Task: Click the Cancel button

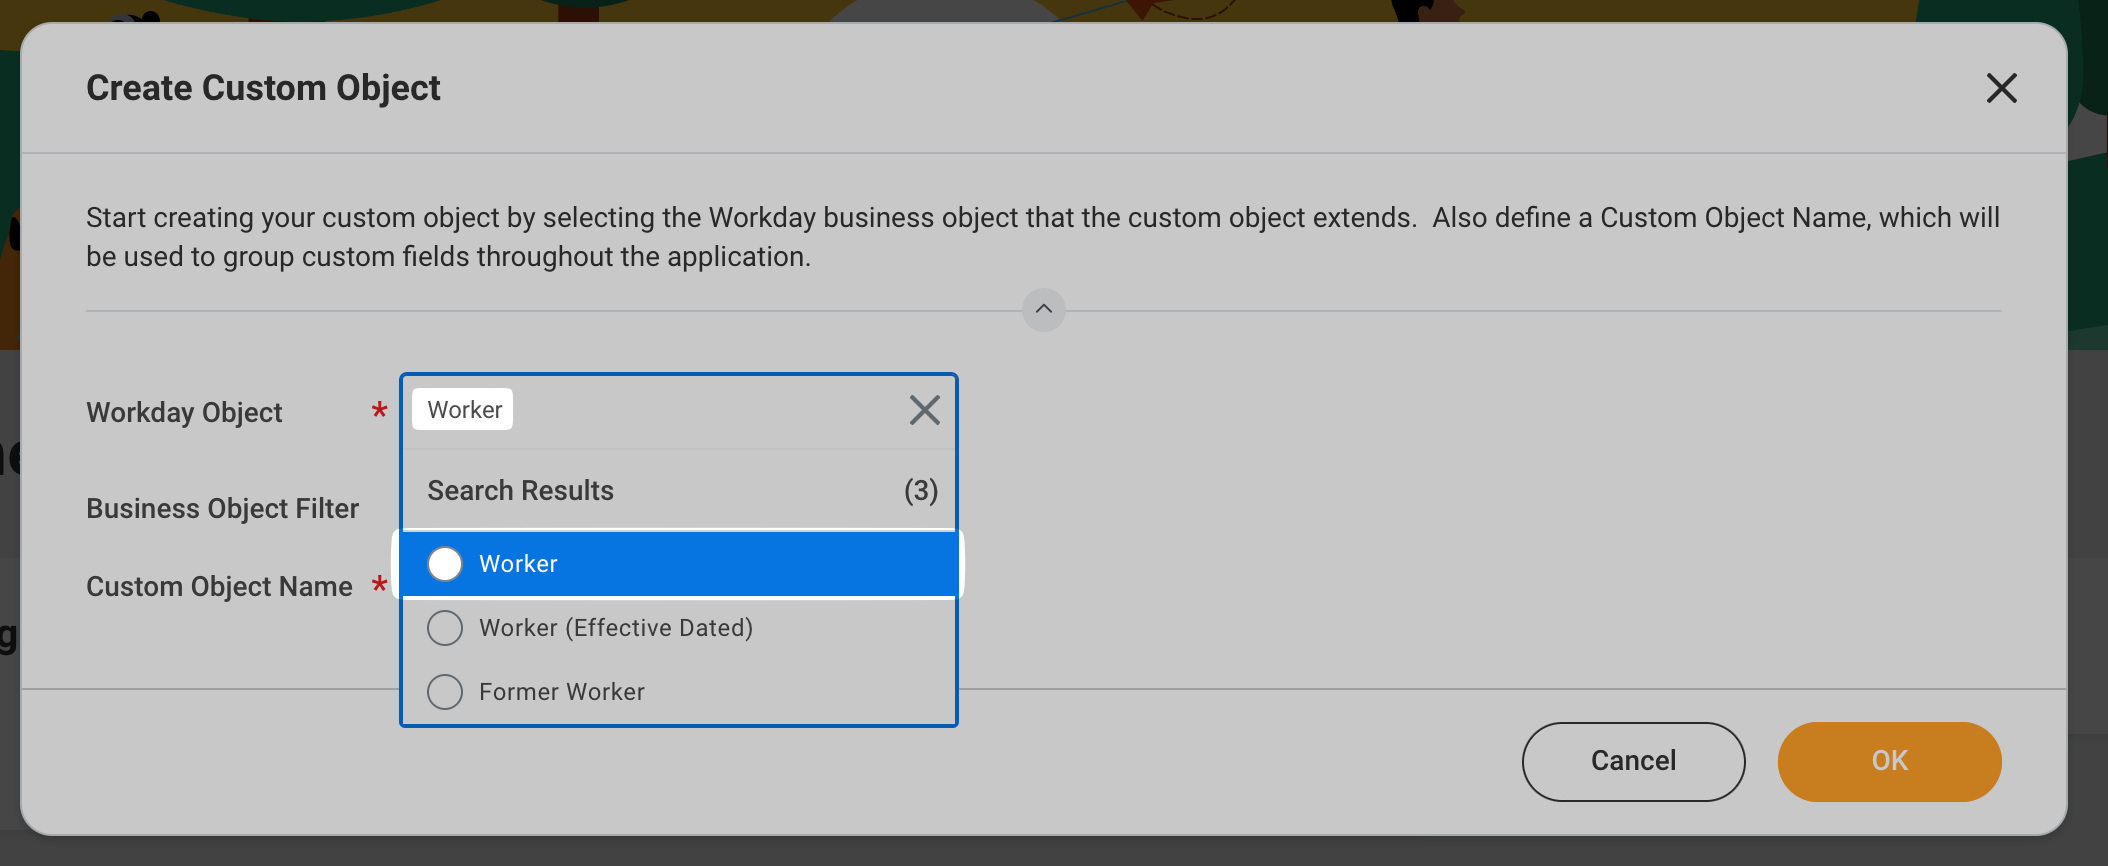Action: pyautogui.click(x=1633, y=761)
